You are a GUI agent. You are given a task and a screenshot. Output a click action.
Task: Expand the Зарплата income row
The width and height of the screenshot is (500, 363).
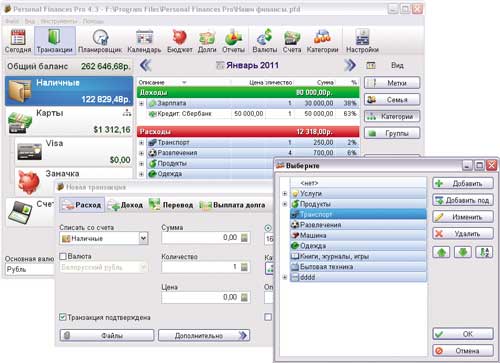141,104
